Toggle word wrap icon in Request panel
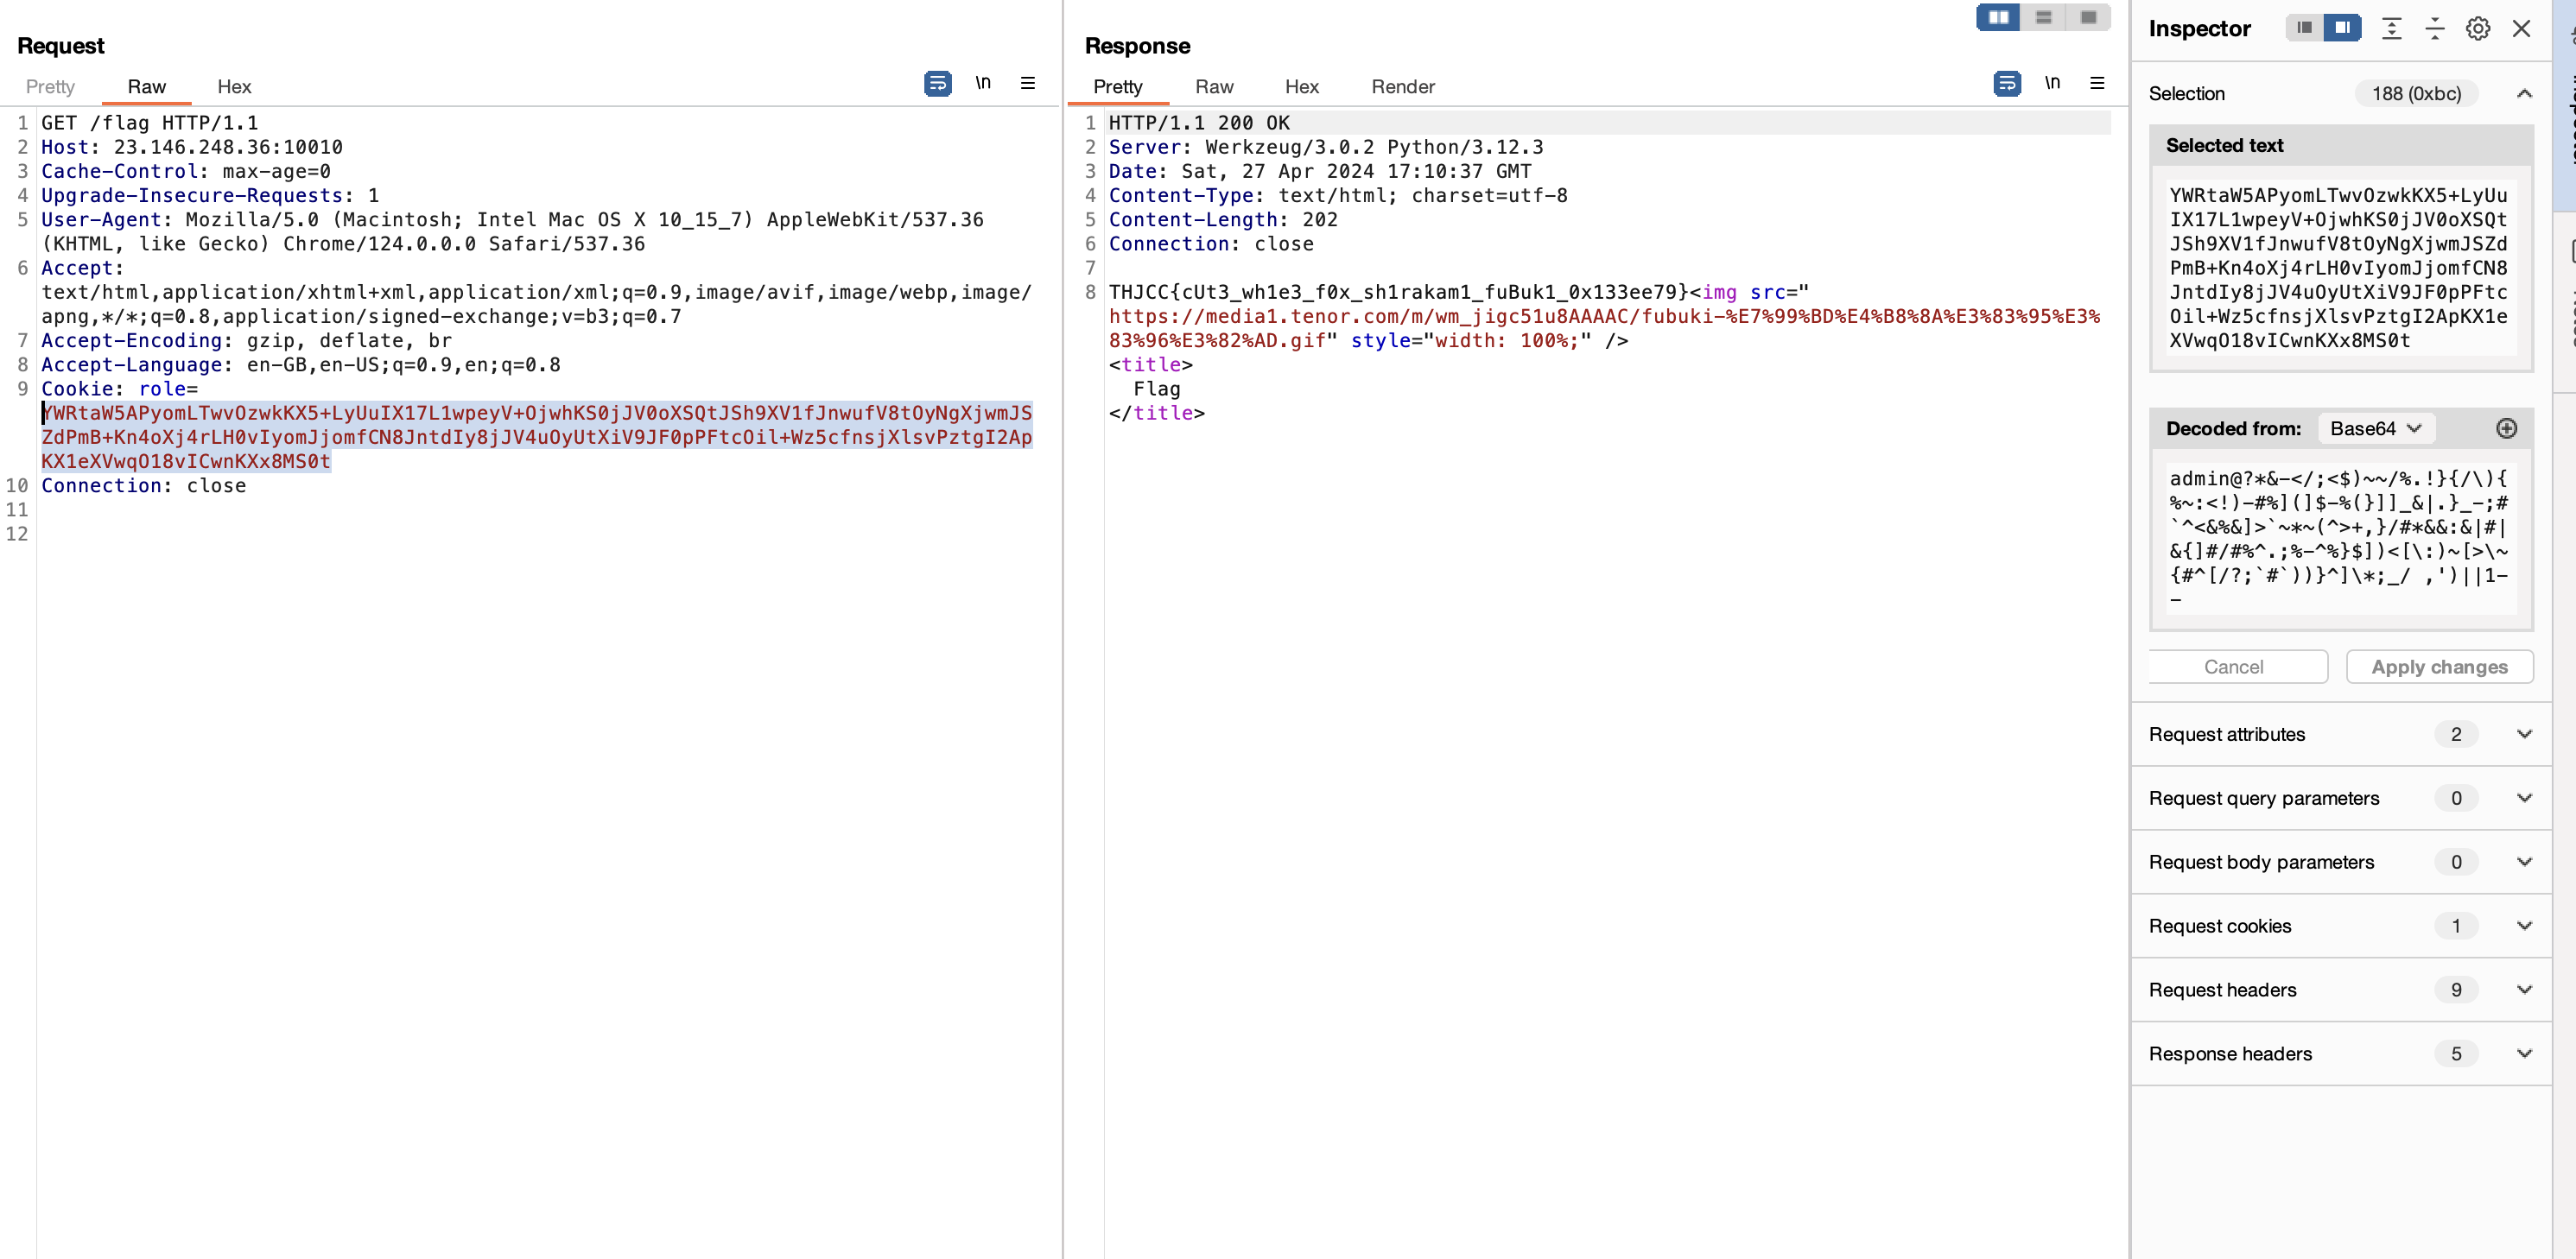 click(x=937, y=83)
